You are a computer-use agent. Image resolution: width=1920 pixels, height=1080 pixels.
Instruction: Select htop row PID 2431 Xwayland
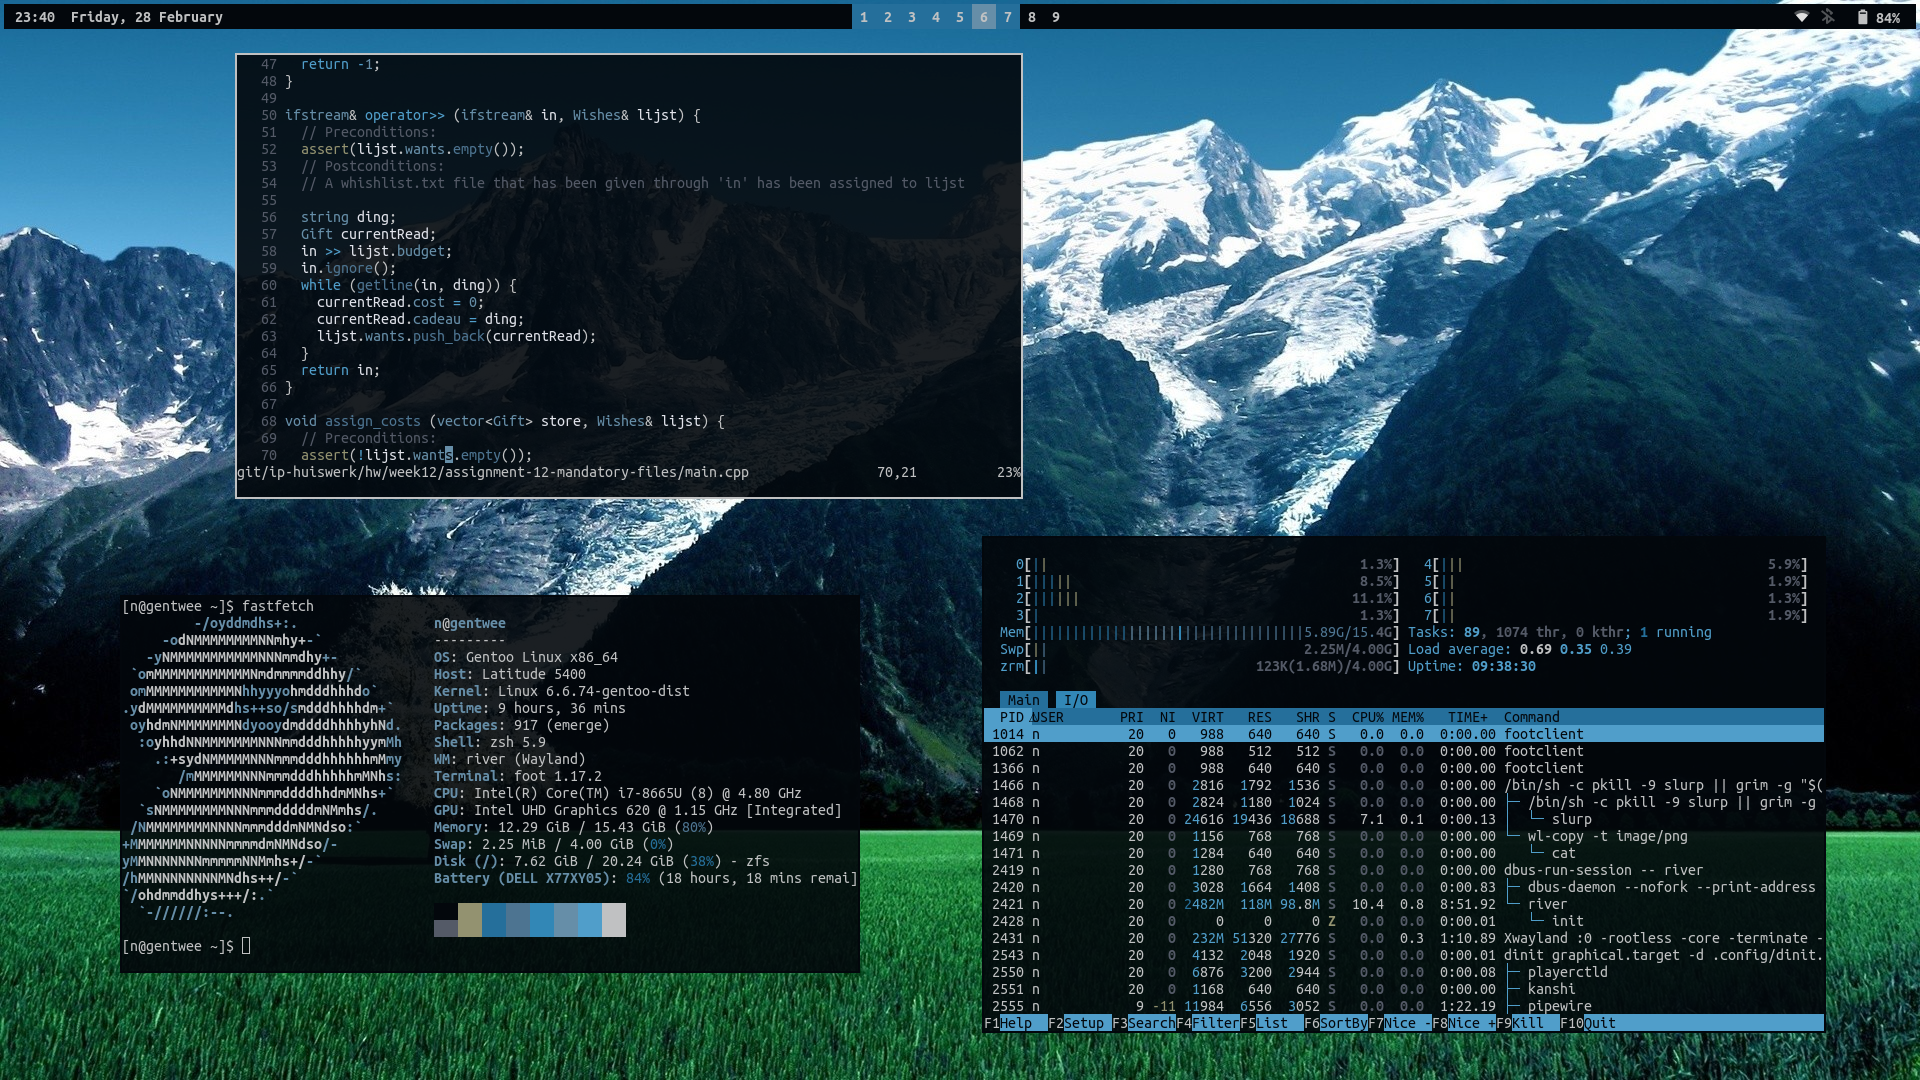(x=1404, y=938)
